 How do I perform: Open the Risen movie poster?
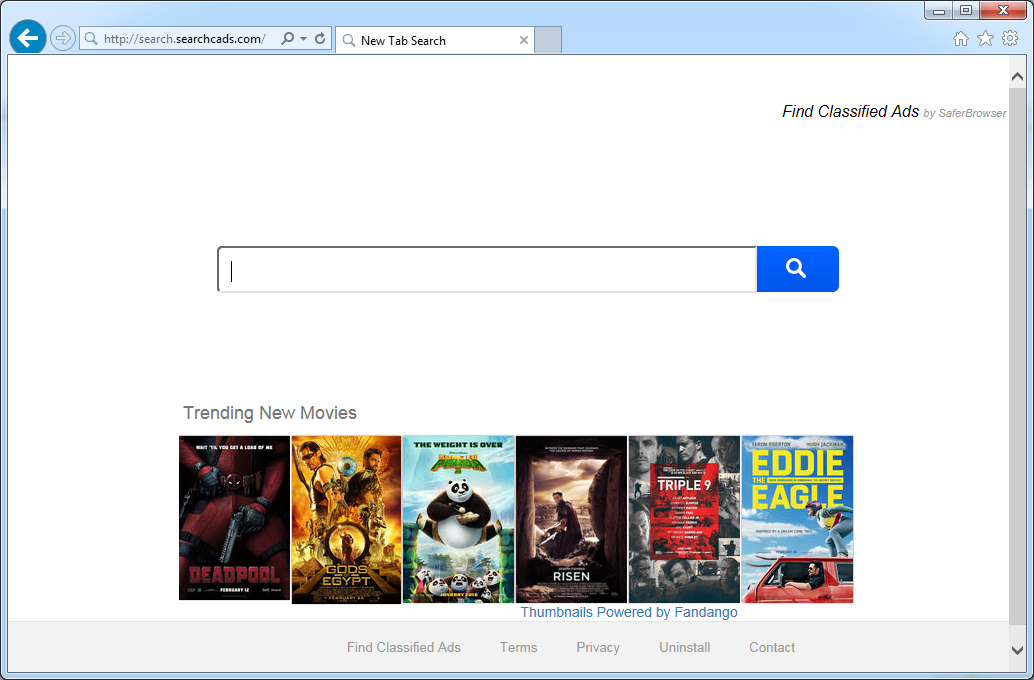pos(571,519)
